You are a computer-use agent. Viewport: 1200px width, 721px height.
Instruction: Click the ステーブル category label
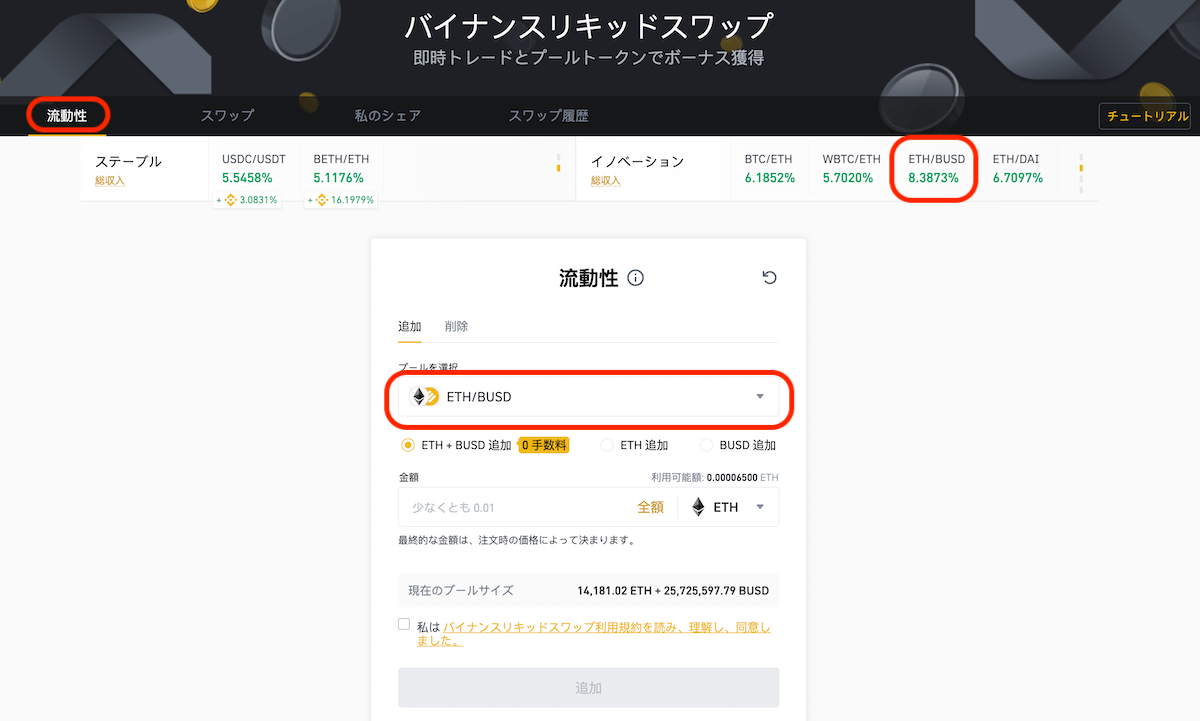pos(128,161)
